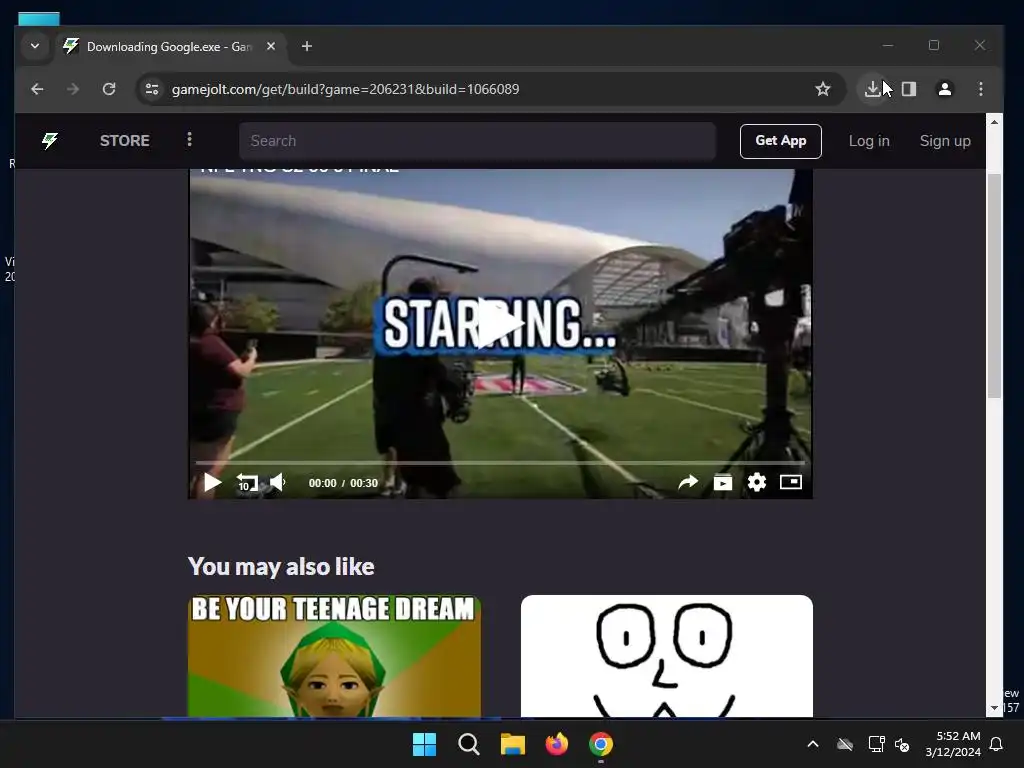Close the Downloading Google.exe tab

pos(271,46)
